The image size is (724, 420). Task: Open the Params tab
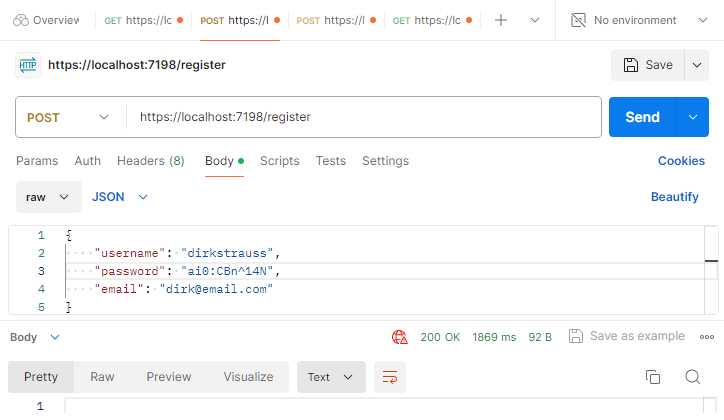(37, 161)
